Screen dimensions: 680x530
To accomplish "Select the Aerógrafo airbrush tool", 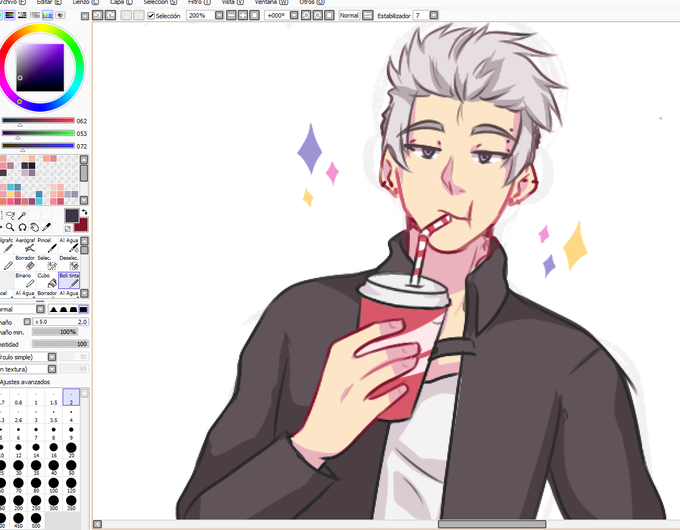I will [25, 245].
